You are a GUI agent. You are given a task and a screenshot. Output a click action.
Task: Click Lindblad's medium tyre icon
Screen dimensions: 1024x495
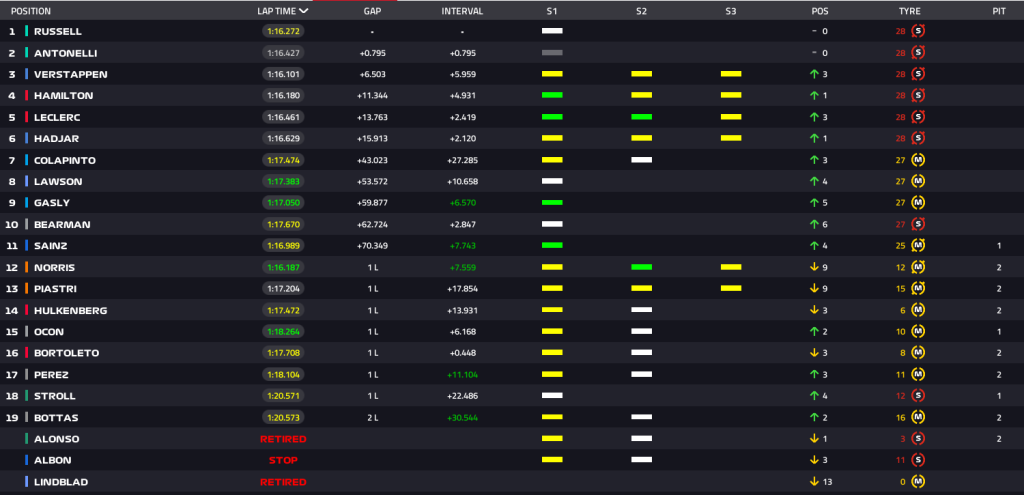tap(918, 481)
